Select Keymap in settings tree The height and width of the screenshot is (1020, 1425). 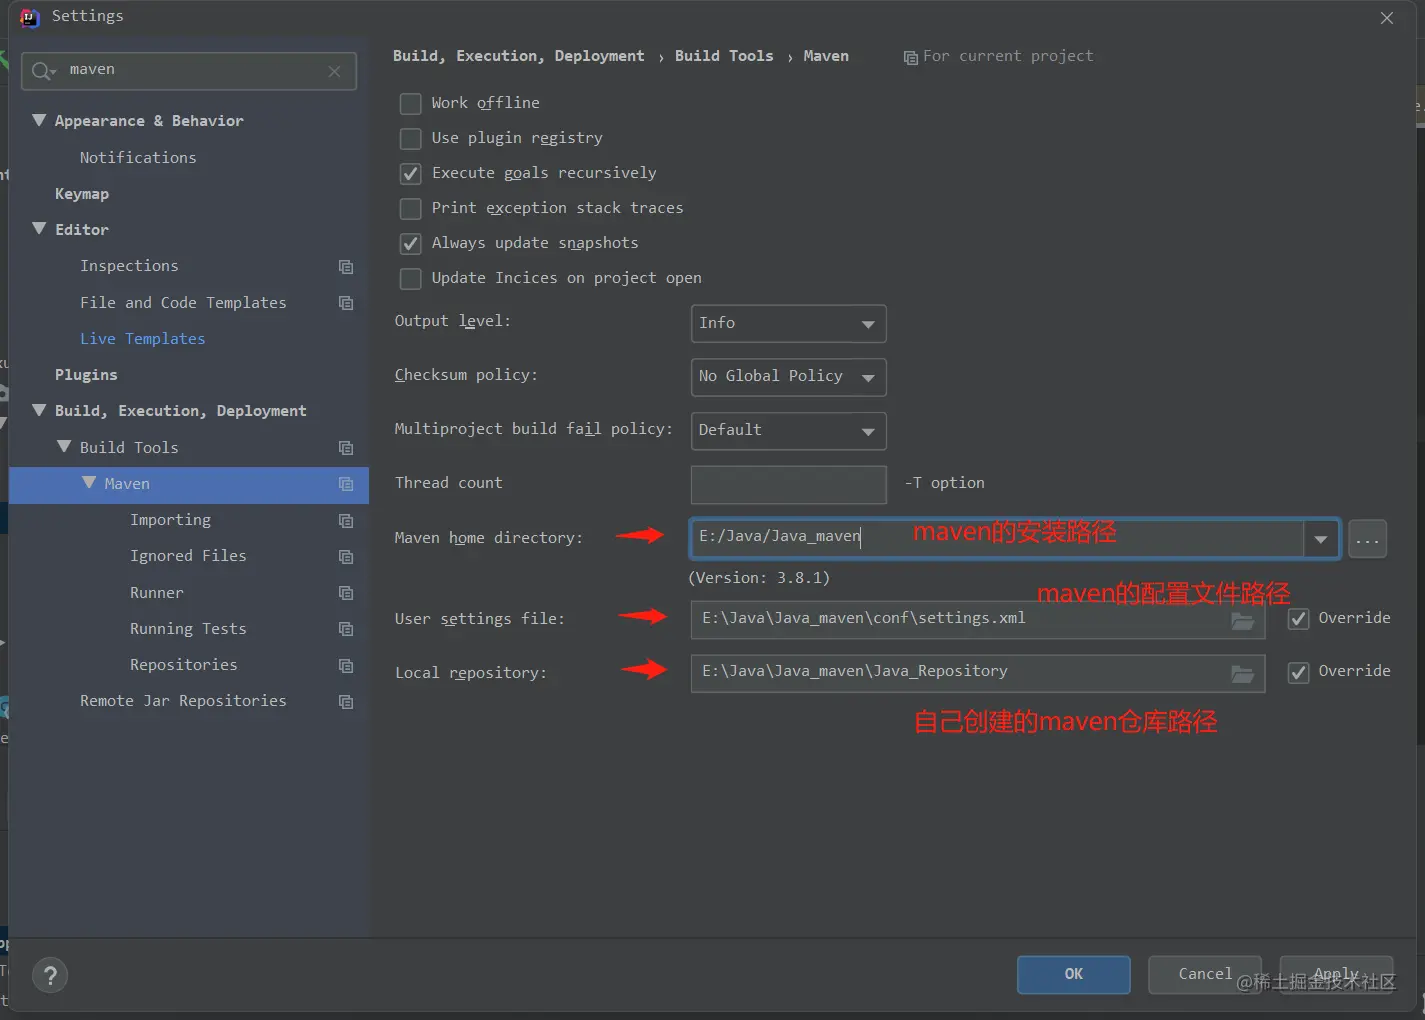(x=82, y=194)
